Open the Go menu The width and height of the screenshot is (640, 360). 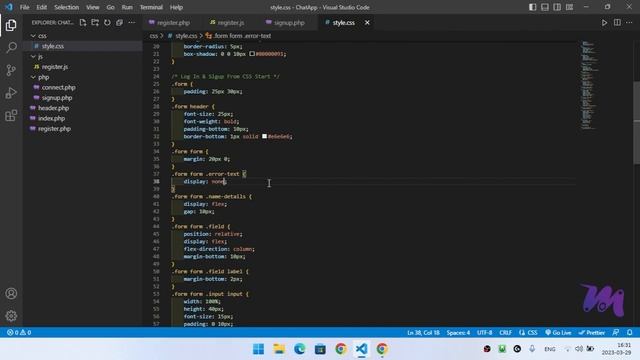(x=111, y=7)
